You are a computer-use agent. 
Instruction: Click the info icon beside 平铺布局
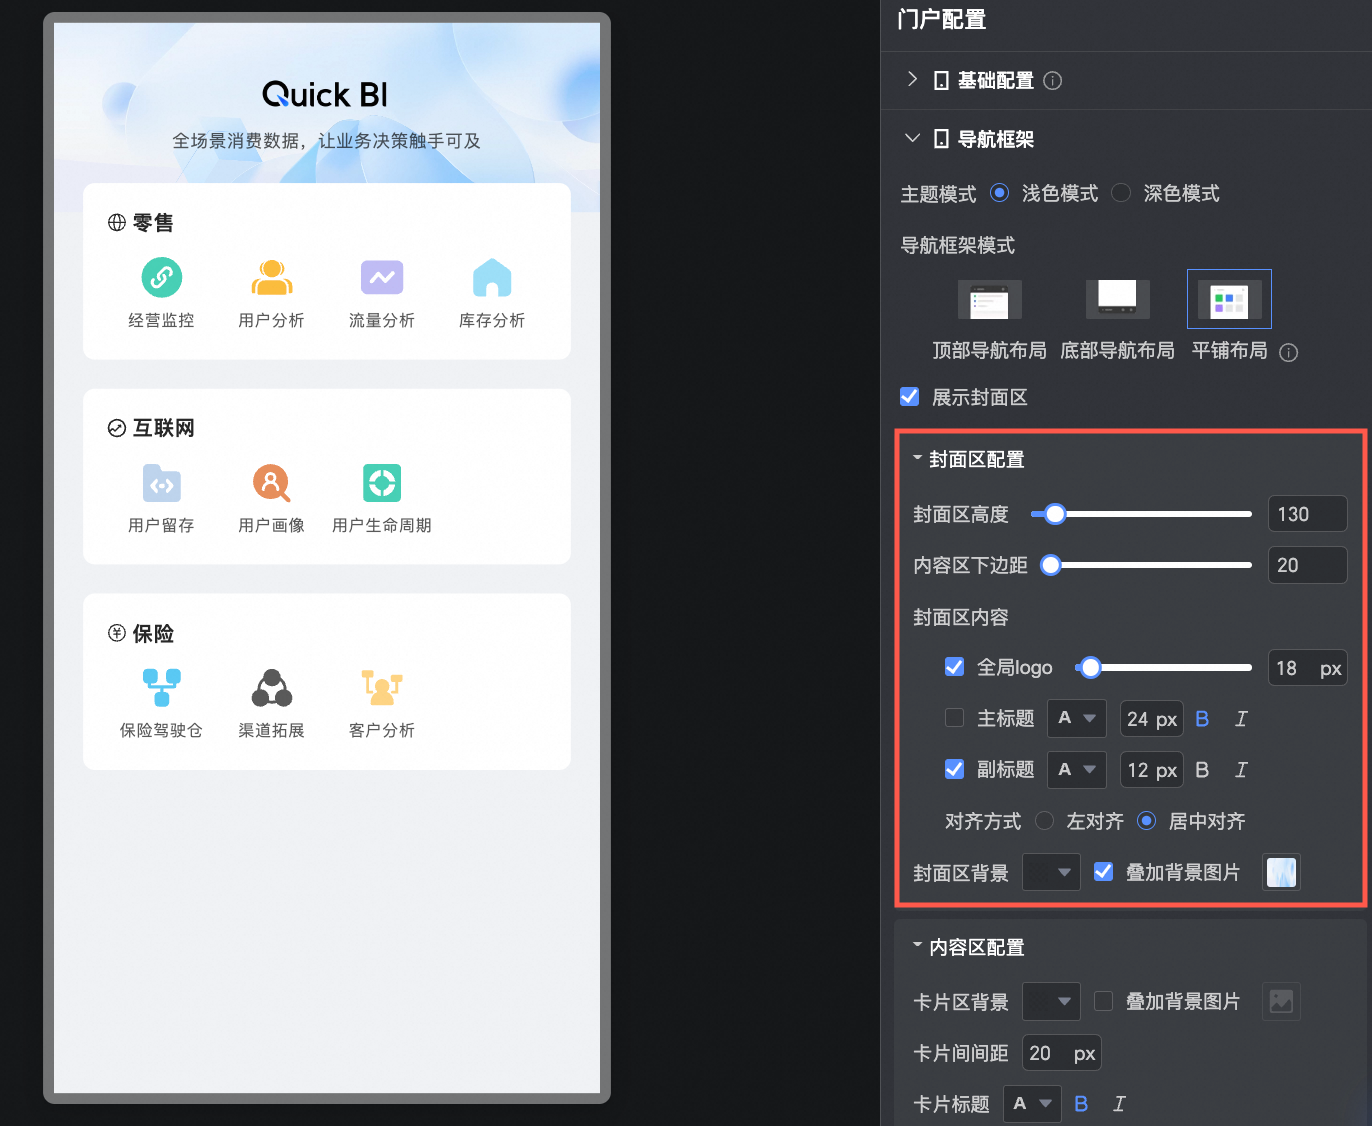[x=1289, y=352]
